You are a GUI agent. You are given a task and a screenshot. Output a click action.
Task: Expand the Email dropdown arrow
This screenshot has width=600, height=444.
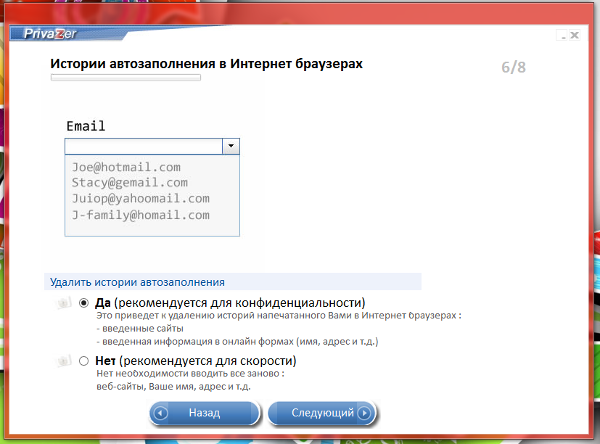231,146
